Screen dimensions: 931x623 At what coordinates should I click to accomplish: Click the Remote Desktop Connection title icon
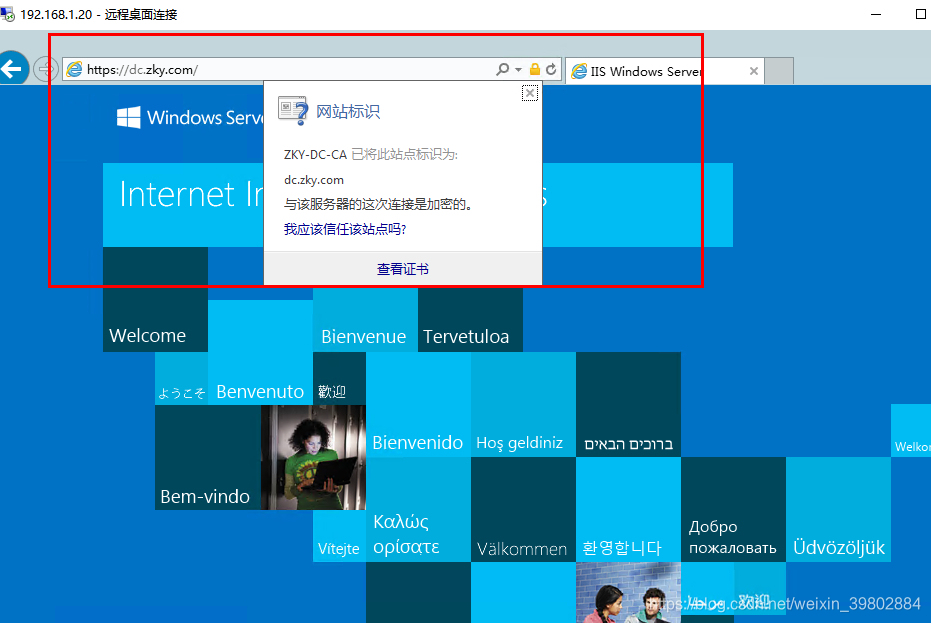[8, 14]
